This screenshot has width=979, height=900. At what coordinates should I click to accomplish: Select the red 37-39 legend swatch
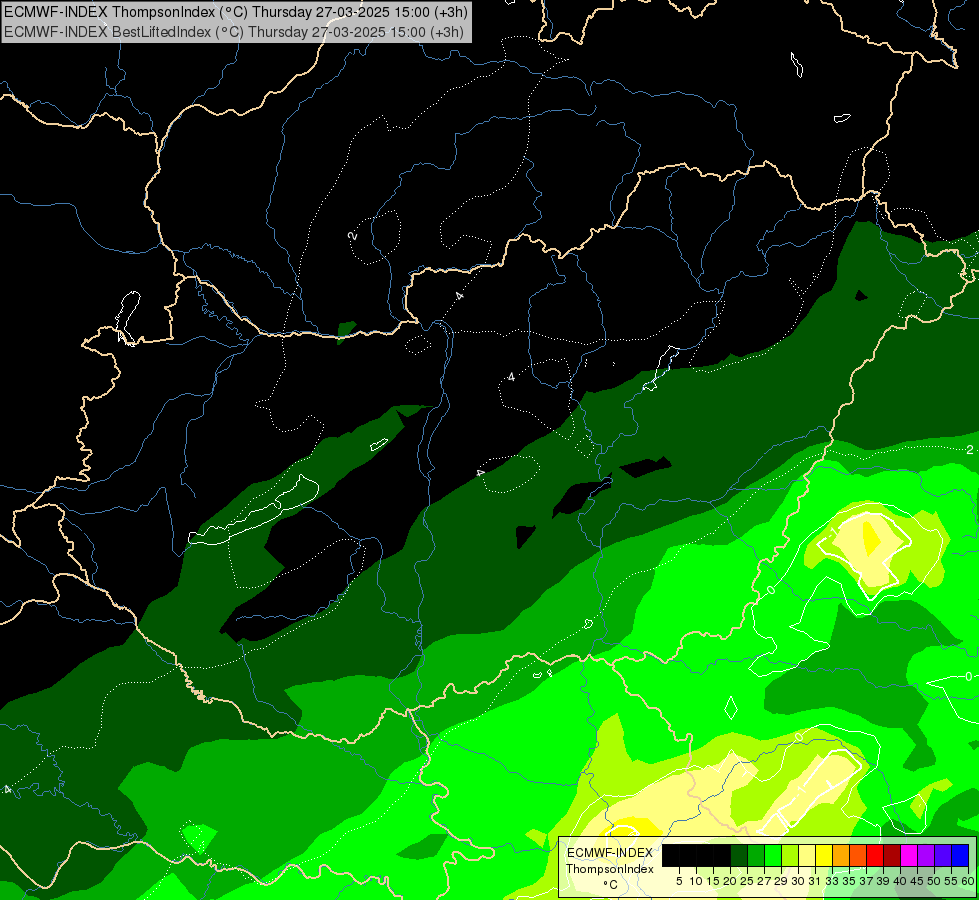pyautogui.click(x=875, y=855)
